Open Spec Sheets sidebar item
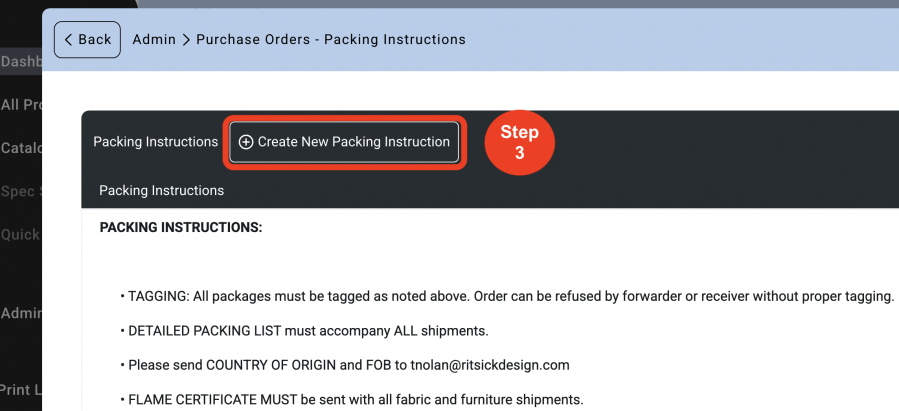Viewport: 899px width, 411px height. [x=21, y=191]
